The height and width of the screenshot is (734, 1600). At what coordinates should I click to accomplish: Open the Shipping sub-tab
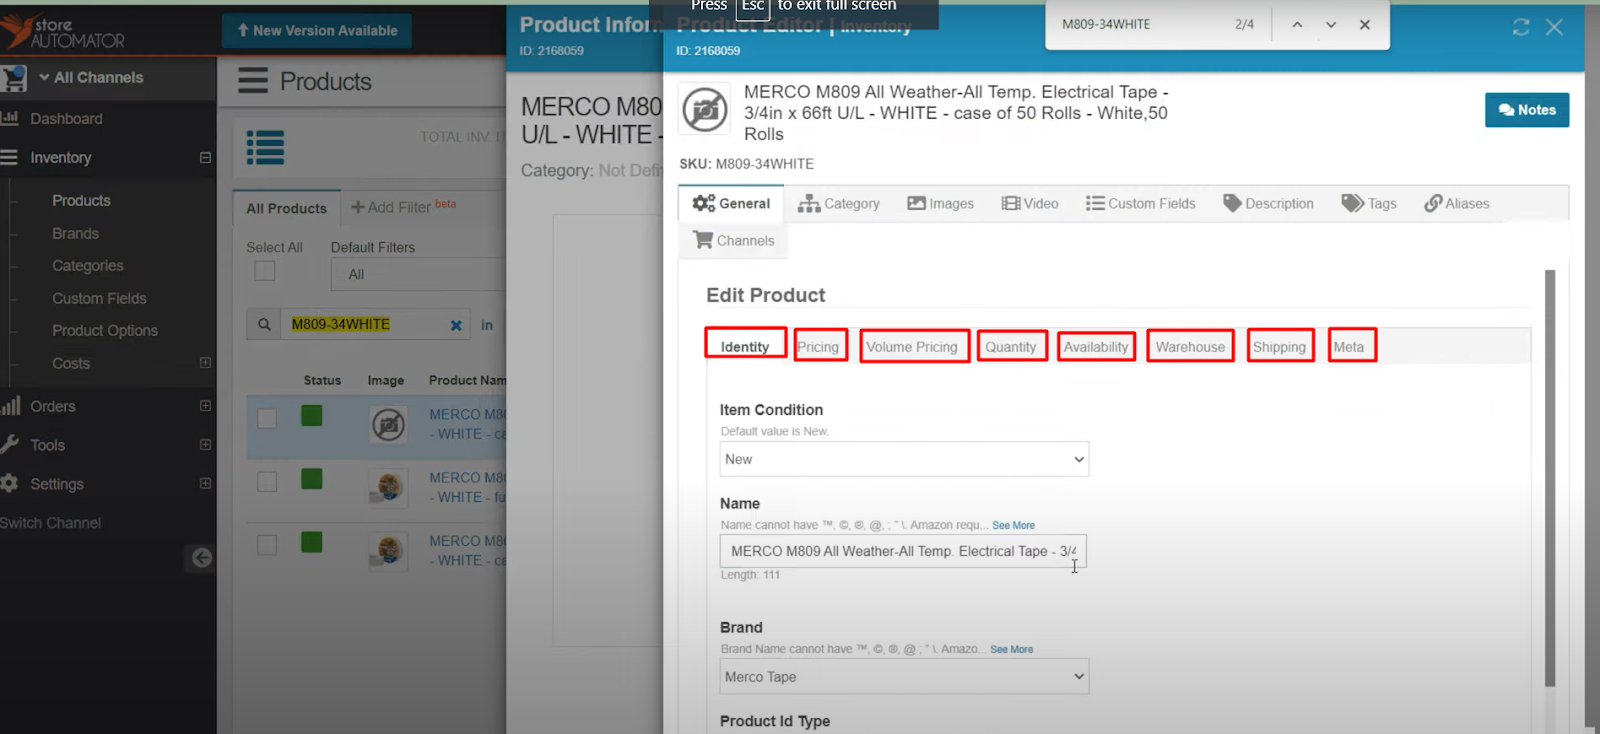(x=1280, y=346)
